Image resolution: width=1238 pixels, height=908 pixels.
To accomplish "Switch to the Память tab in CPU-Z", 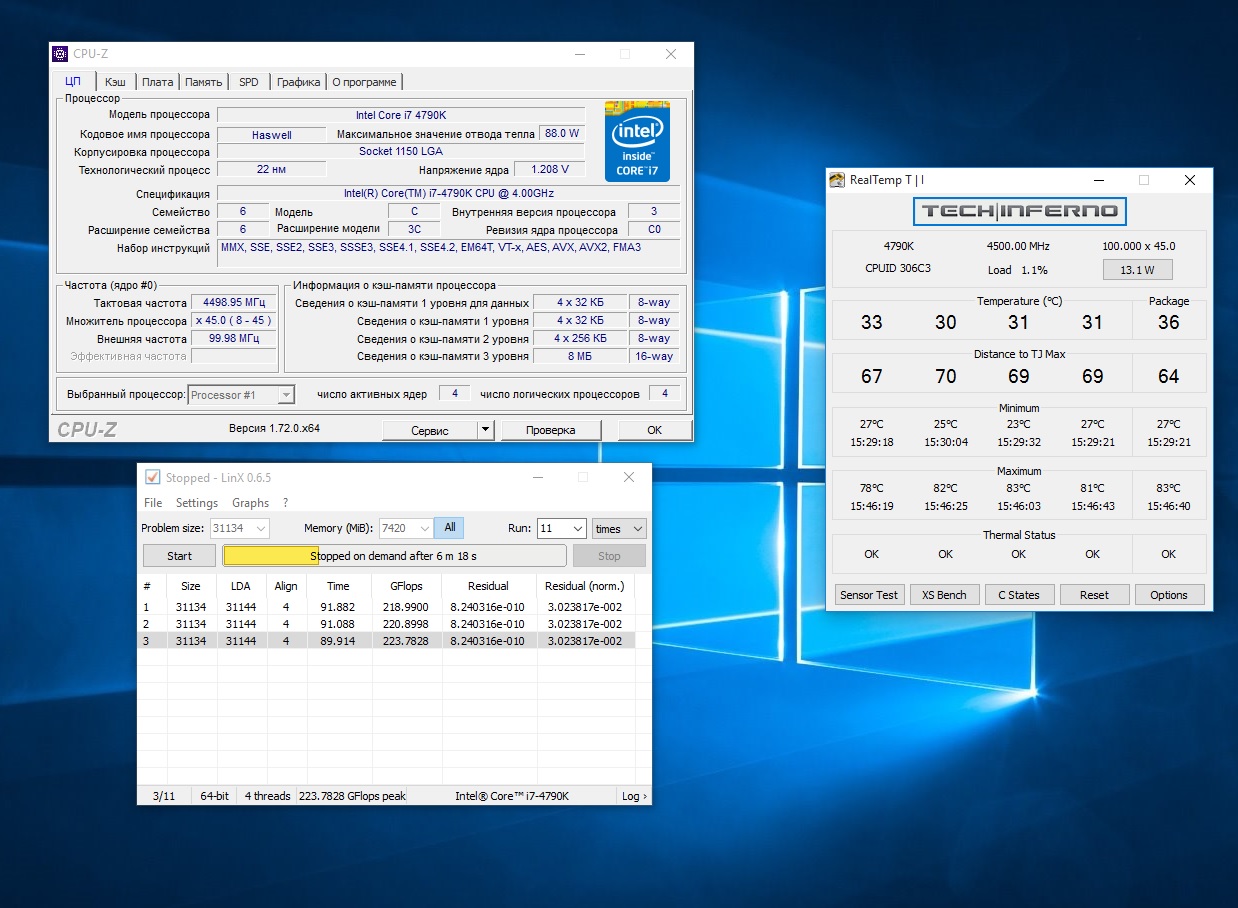I will click(203, 82).
